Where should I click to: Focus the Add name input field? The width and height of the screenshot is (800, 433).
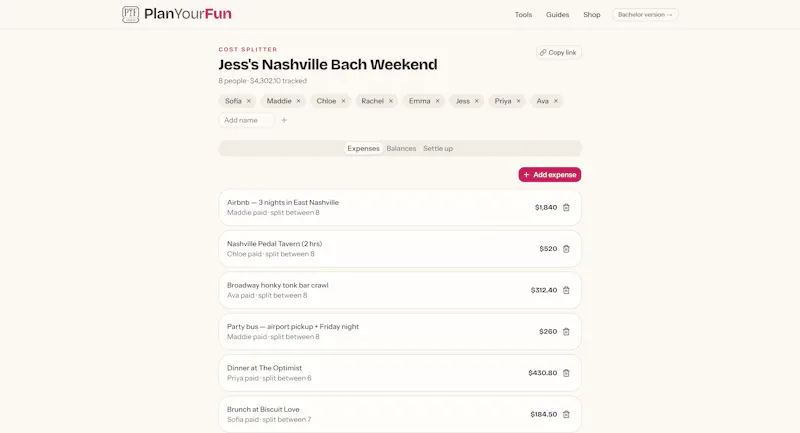[246, 120]
